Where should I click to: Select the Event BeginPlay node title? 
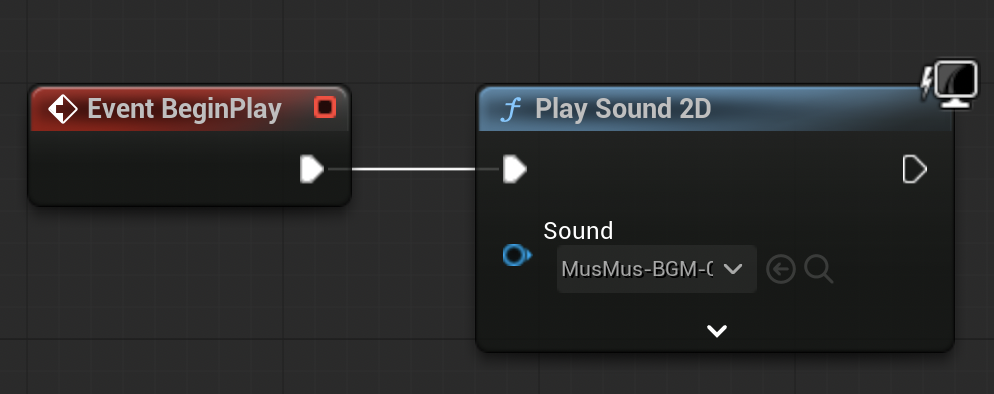tap(184, 109)
